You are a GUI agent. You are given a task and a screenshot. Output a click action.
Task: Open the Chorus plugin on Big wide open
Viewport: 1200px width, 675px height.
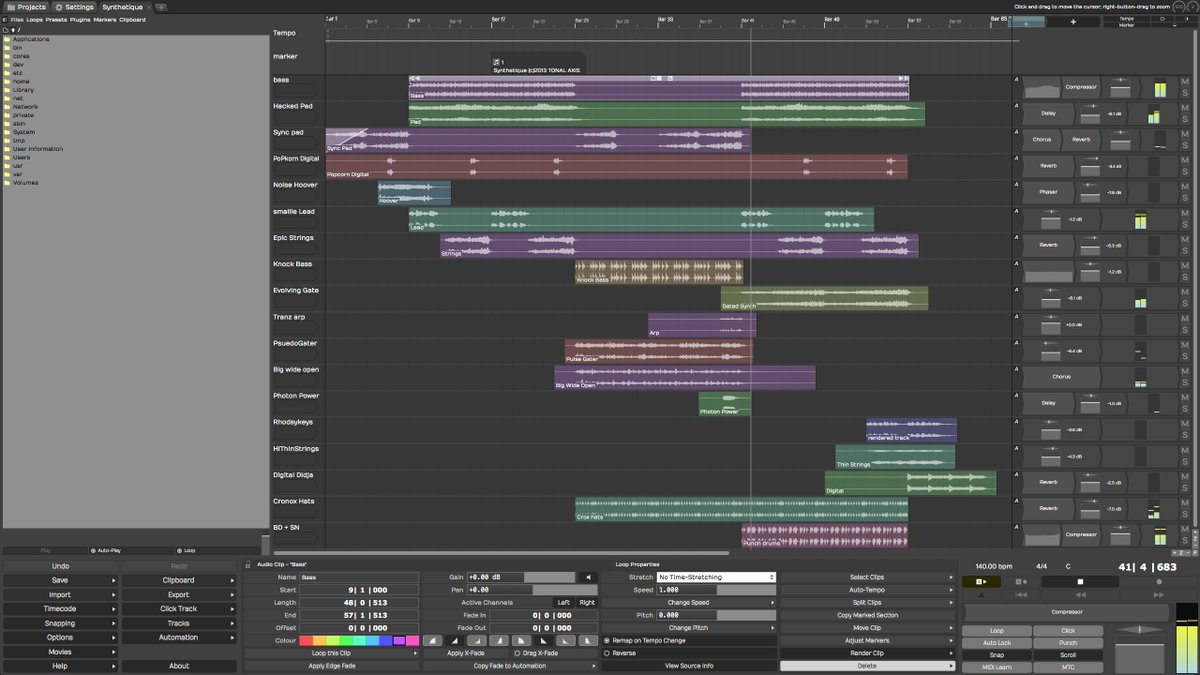coord(1061,377)
